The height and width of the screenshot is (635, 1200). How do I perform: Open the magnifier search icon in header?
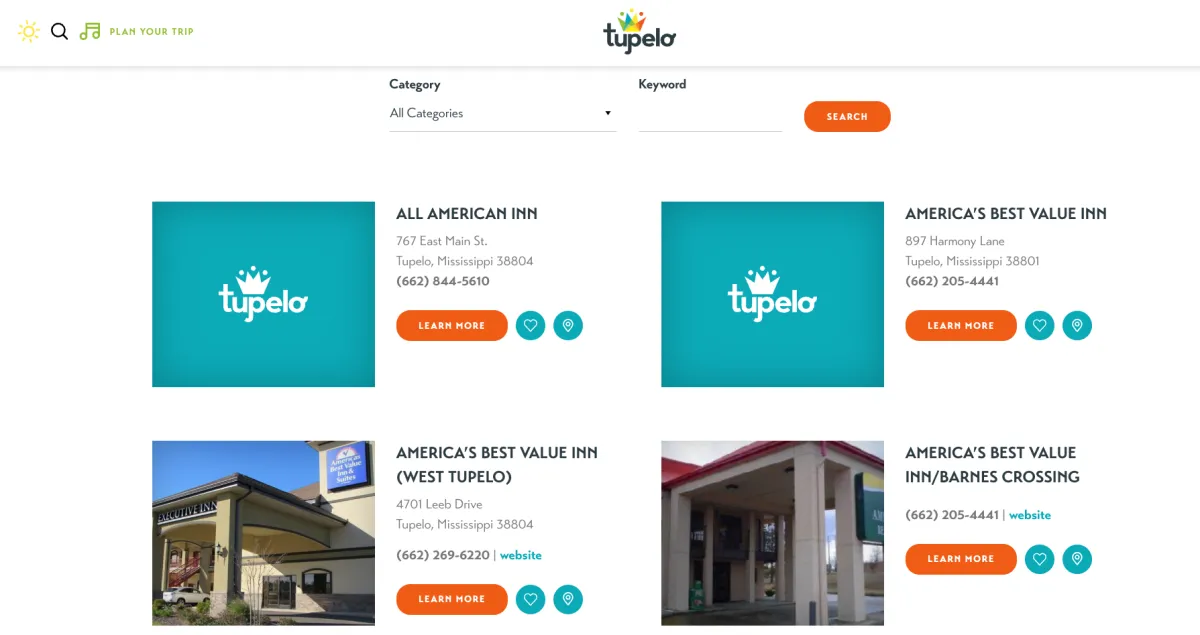click(60, 31)
